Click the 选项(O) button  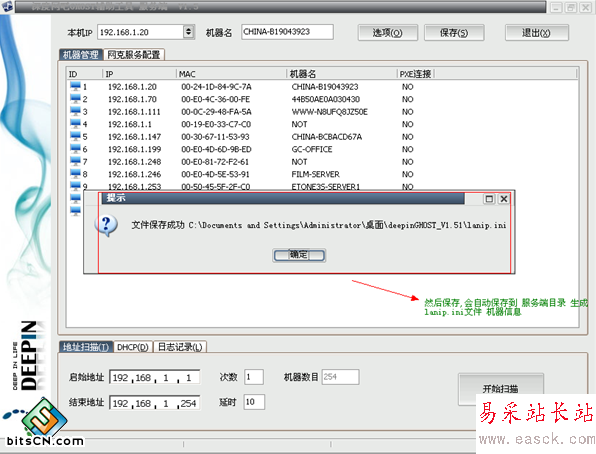click(387, 33)
